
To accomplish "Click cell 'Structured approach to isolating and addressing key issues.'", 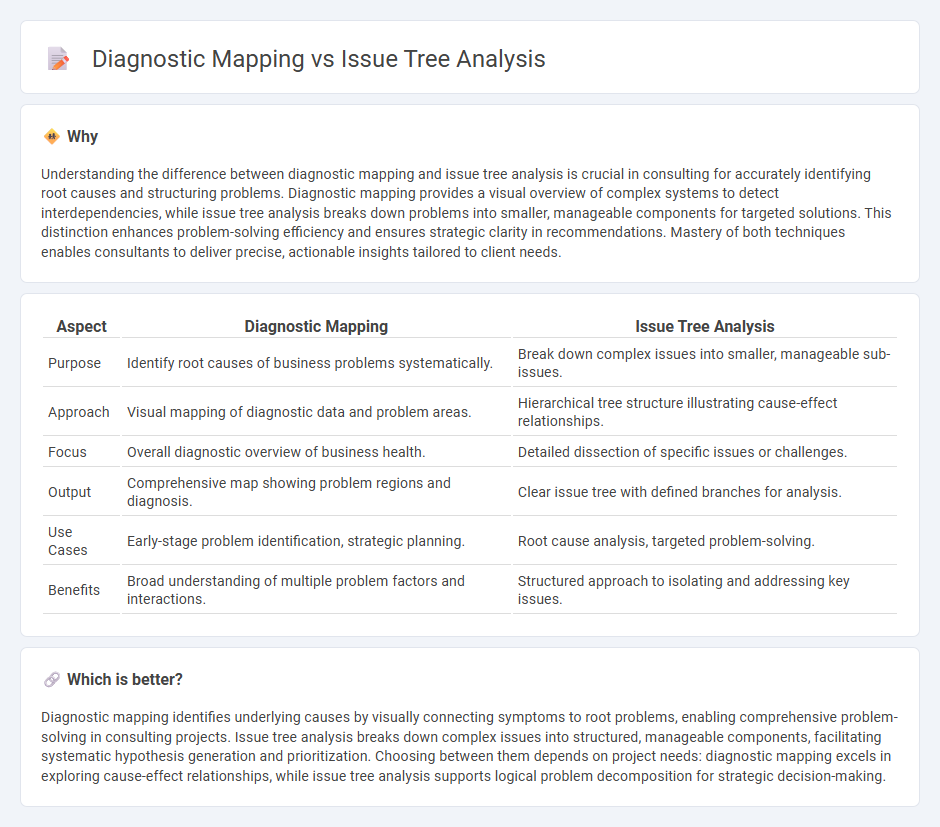I will (704, 590).
